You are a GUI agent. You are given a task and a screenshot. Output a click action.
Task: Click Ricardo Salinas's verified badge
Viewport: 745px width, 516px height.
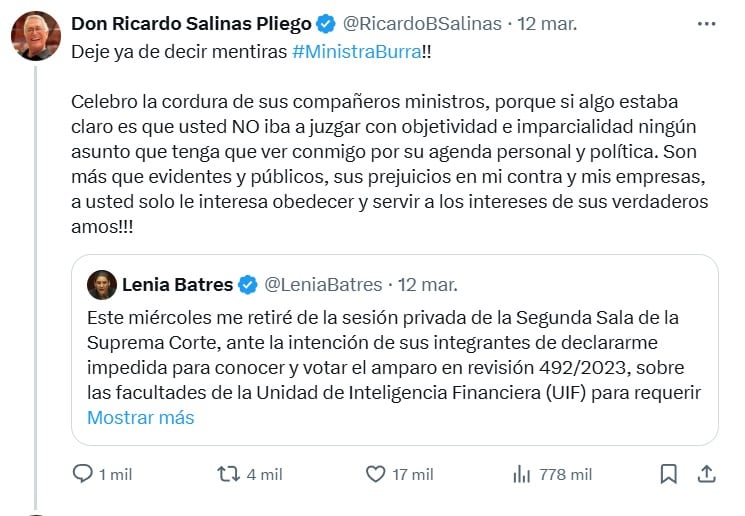point(326,23)
